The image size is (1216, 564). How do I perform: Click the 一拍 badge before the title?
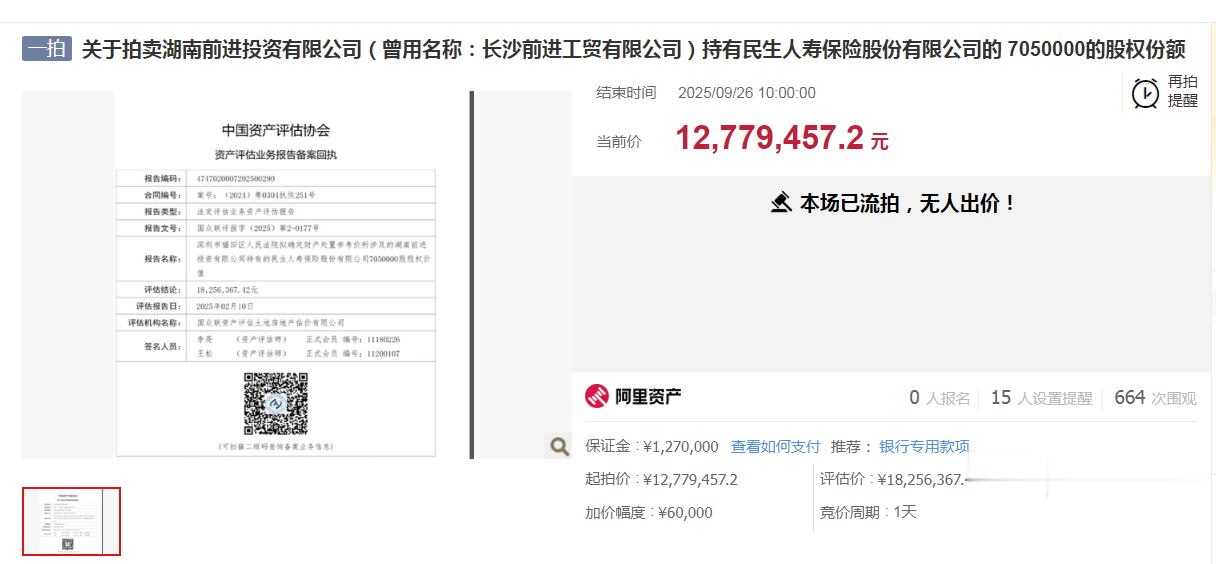pyautogui.click(x=47, y=49)
